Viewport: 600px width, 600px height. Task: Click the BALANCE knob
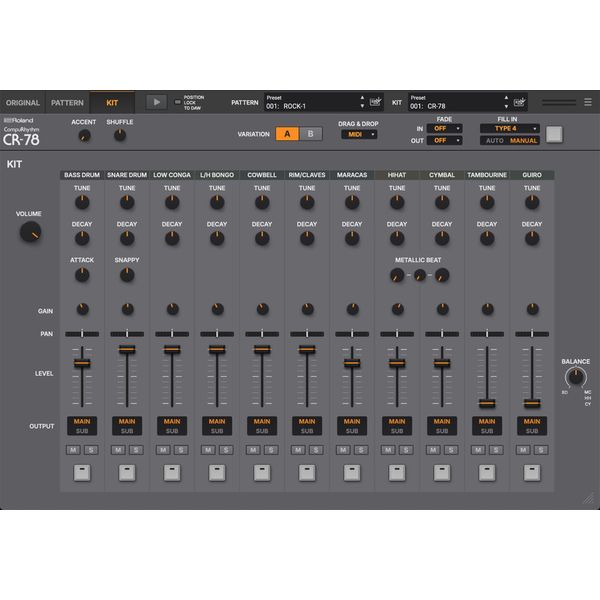576,377
